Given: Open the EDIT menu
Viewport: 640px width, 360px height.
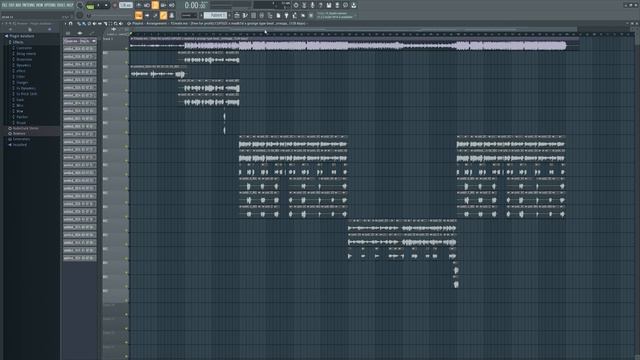Looking at the screenshot, I should click(11, 5).
